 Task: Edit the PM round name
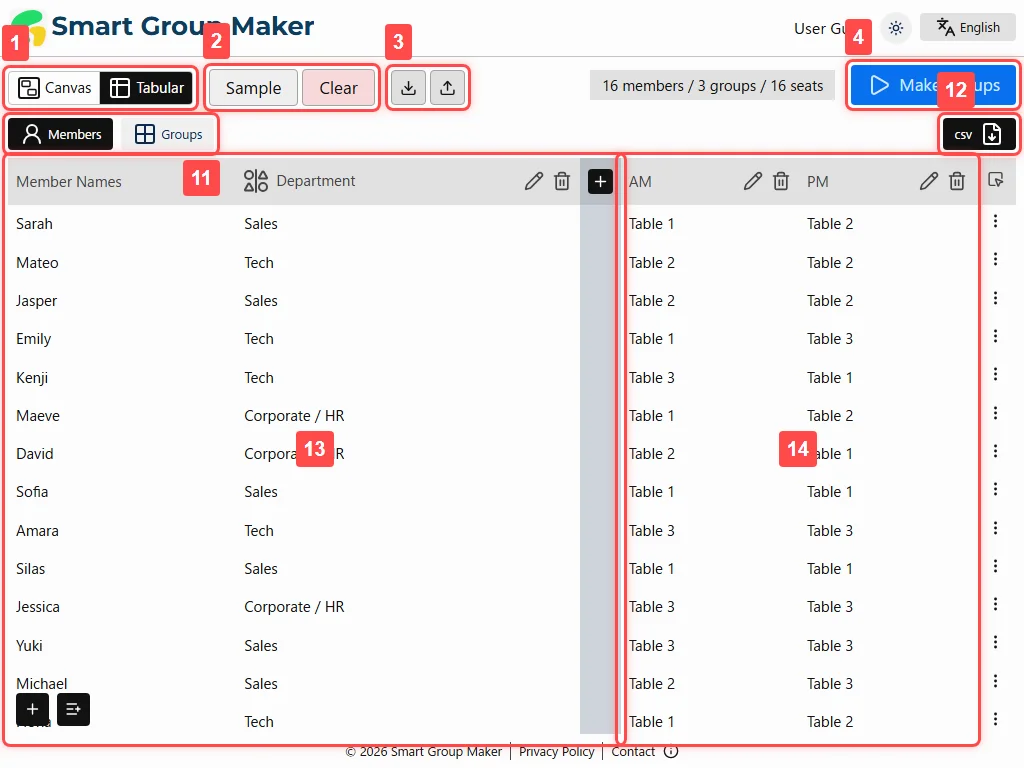click(929, 181)
